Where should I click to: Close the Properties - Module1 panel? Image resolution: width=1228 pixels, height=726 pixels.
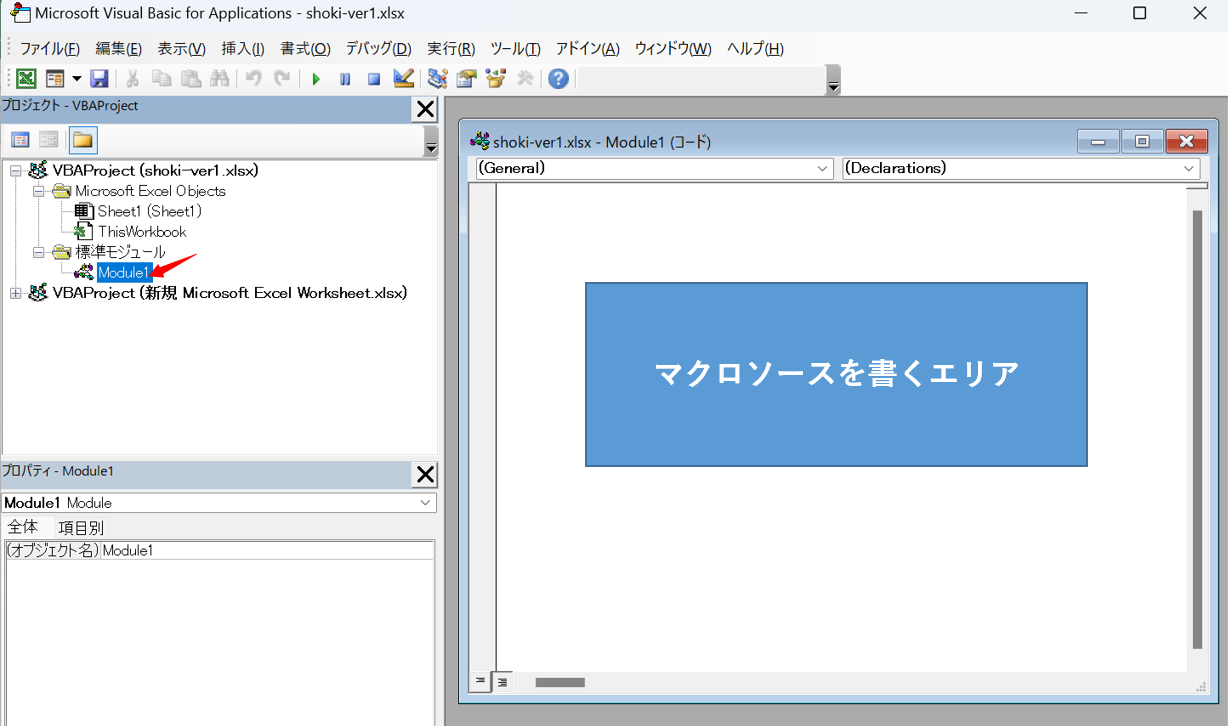click(x=425, y=474)
